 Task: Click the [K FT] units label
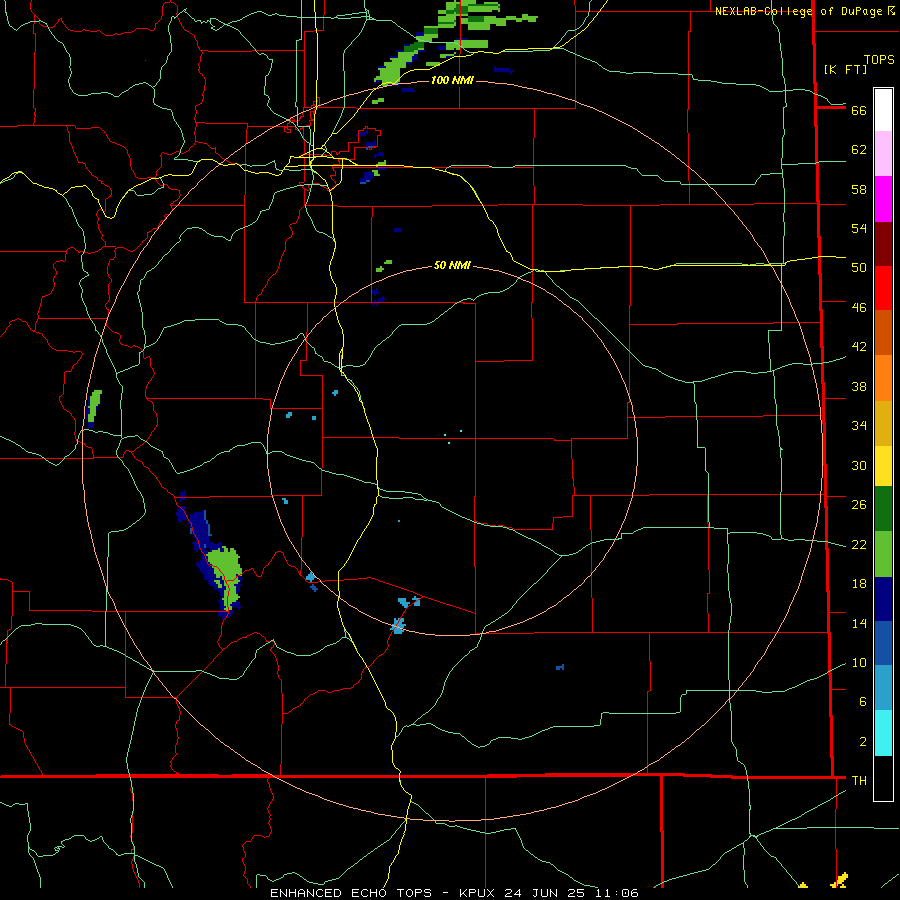[x=845, y=69]
